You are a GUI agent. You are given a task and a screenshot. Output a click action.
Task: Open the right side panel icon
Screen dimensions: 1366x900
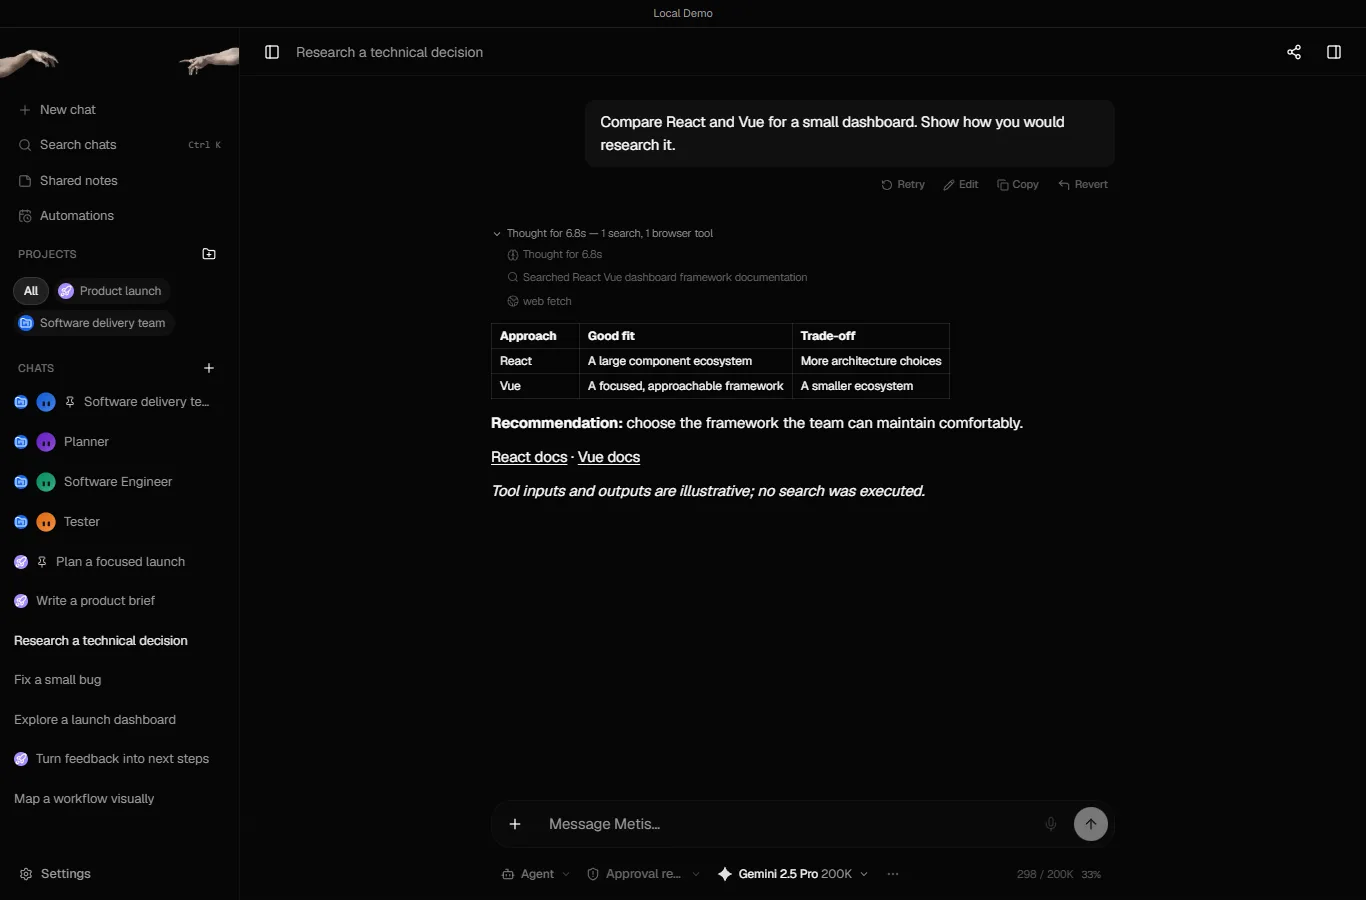[x=1334, y=52]
